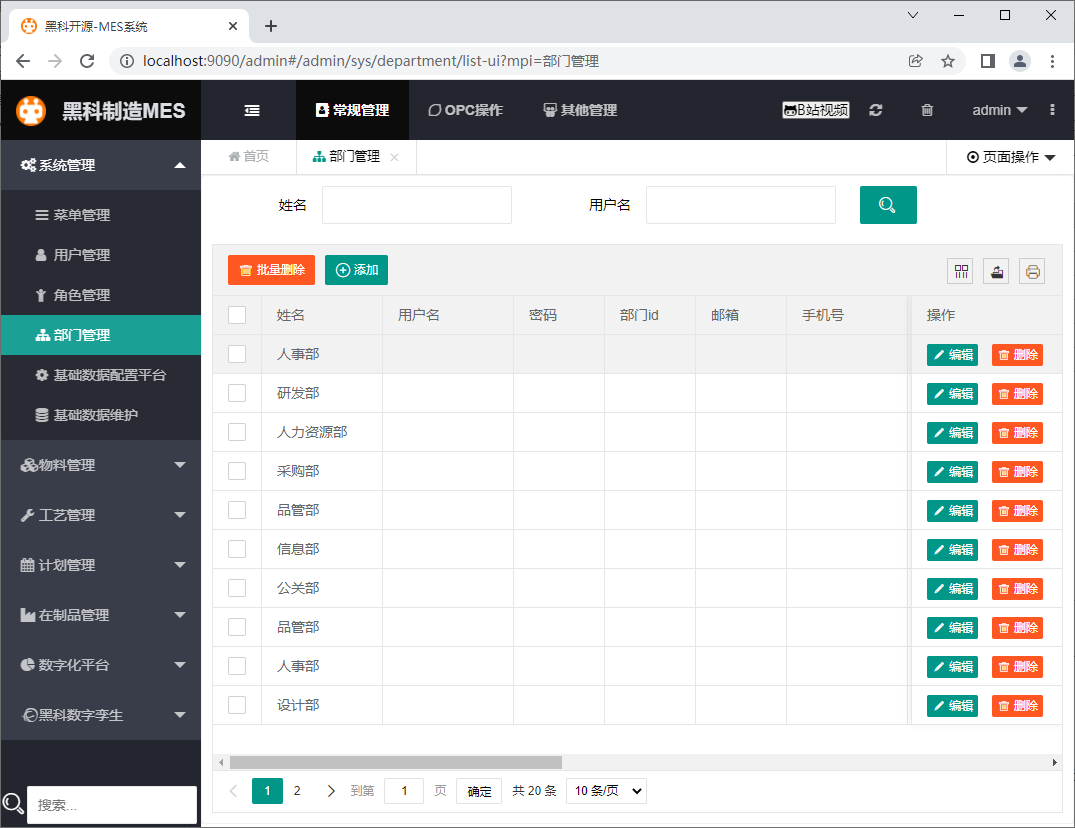Image resolution: width=1075 pixels, height=828 pixels.
Task: Expand the 数字化平台 sidebar section
Action: click(x=101, y=665)
